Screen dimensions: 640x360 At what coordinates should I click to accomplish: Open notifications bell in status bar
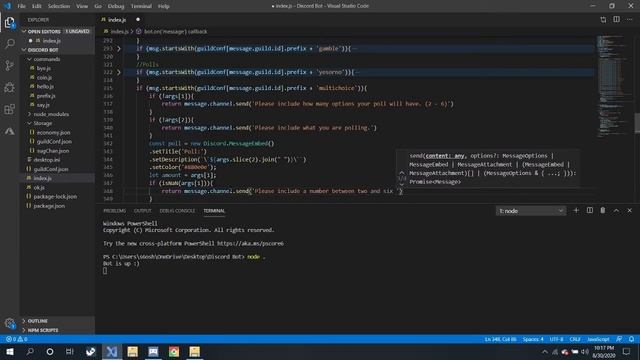click(631, 339)
